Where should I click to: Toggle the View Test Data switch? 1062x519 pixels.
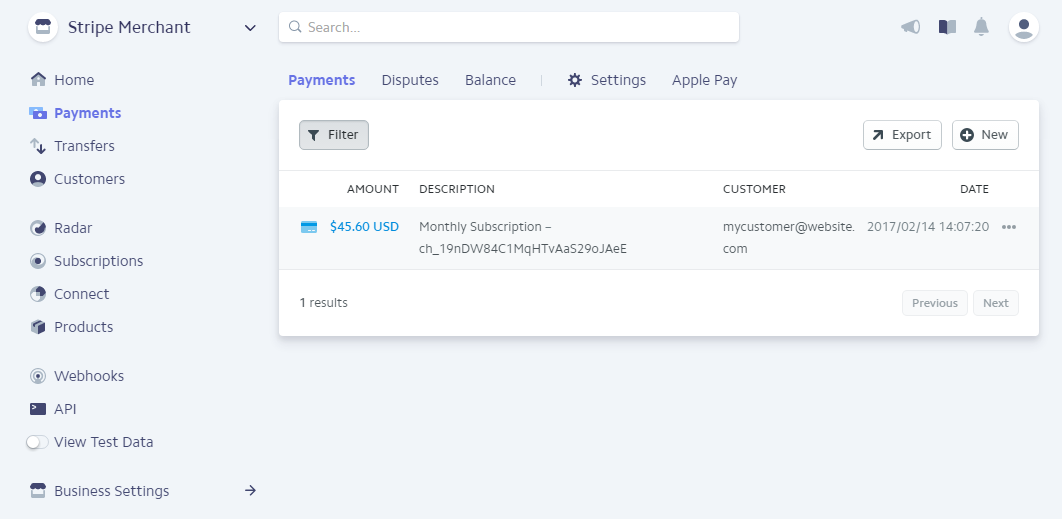[37, 442]
